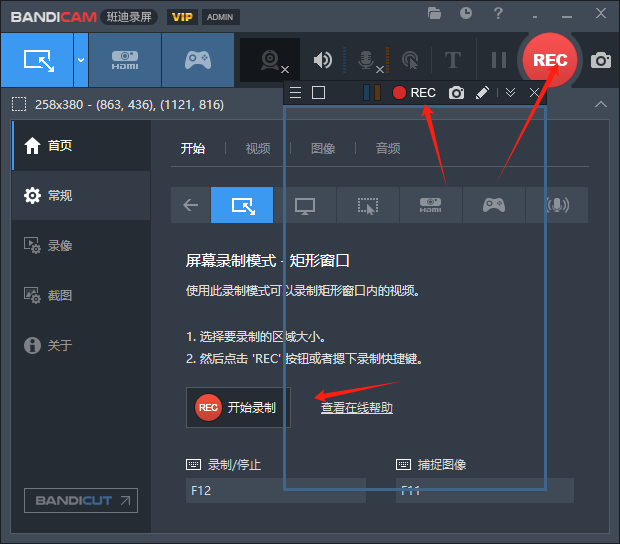
Task: Click the microphone volume level meter
Action: [388, 60]
